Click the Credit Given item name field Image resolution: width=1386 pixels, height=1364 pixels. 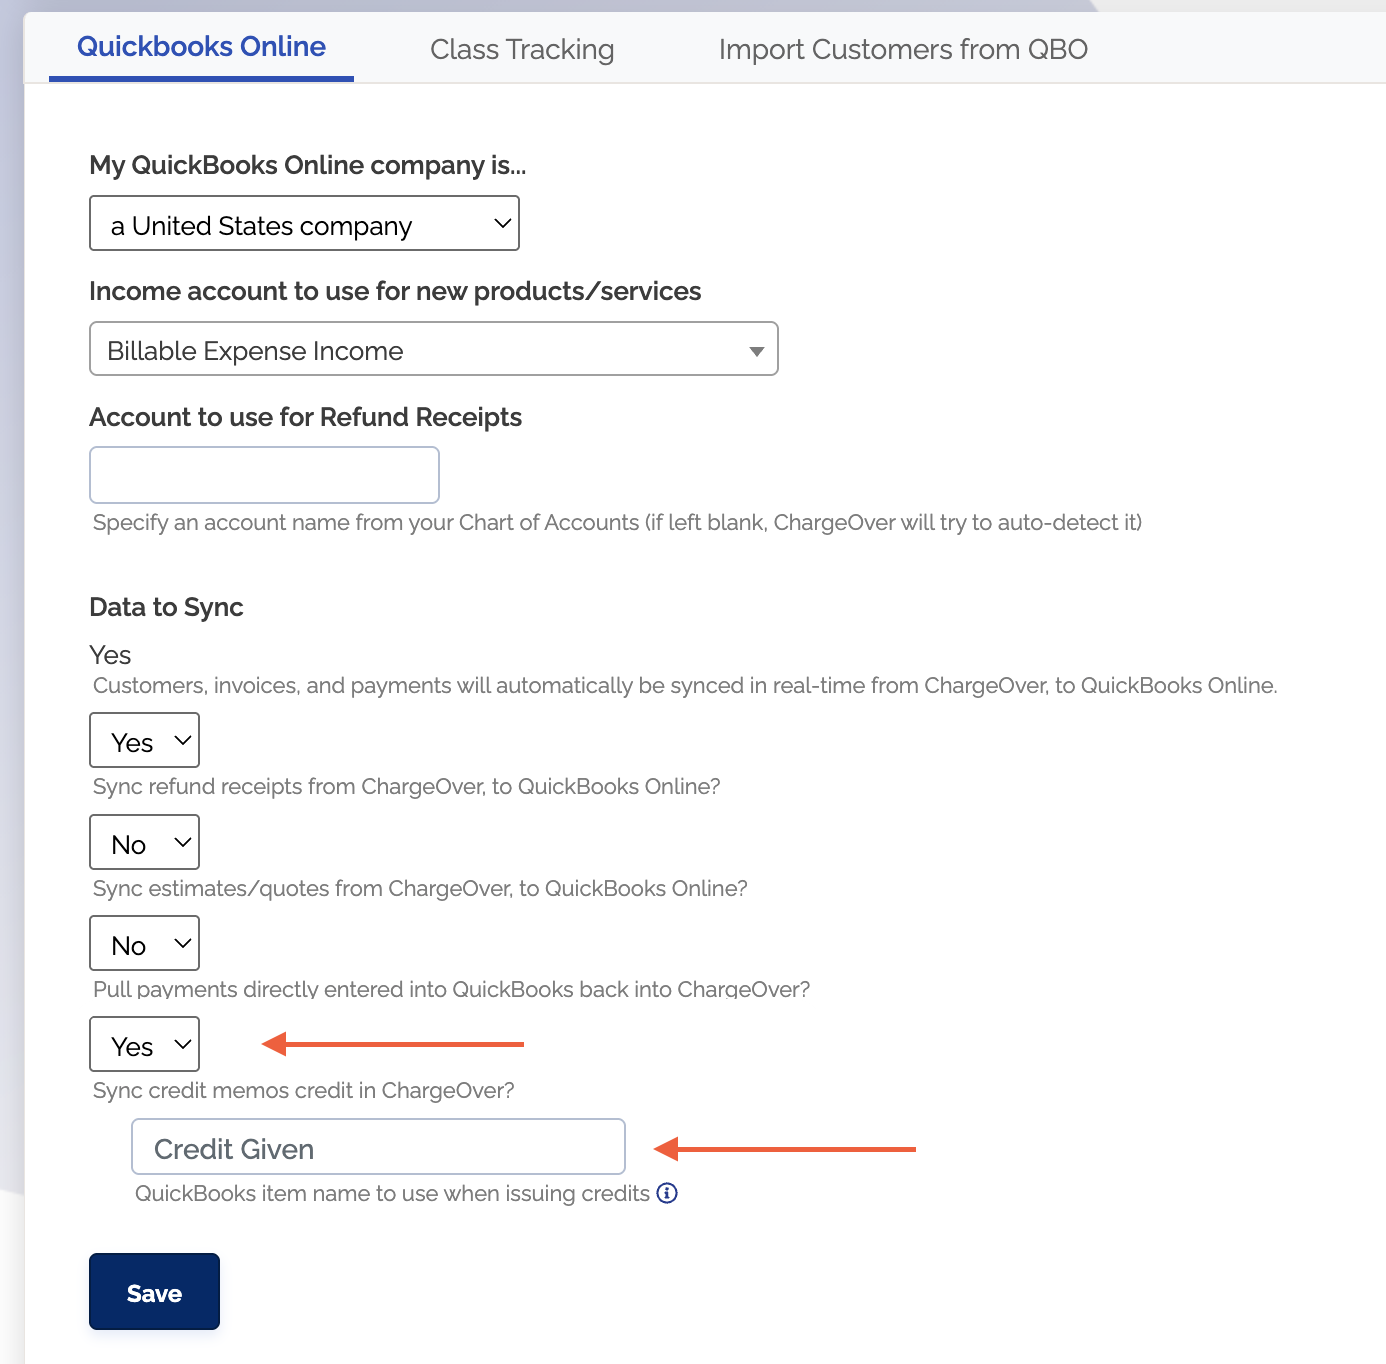[x=378, y=1147]
